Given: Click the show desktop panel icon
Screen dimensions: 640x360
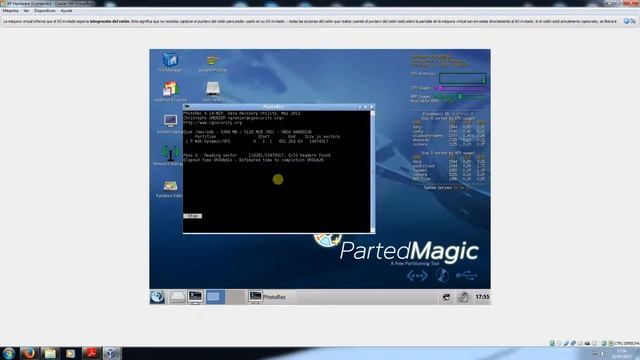Looking at the screenshot, I should [x=215, y=297].
